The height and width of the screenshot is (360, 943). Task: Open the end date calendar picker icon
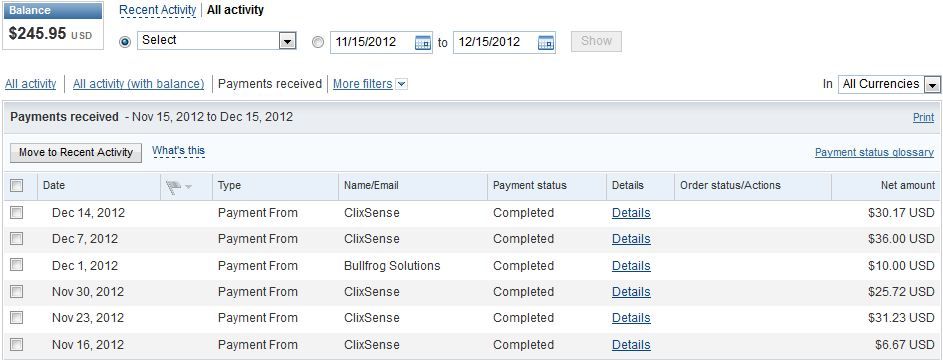click(546, 43)
